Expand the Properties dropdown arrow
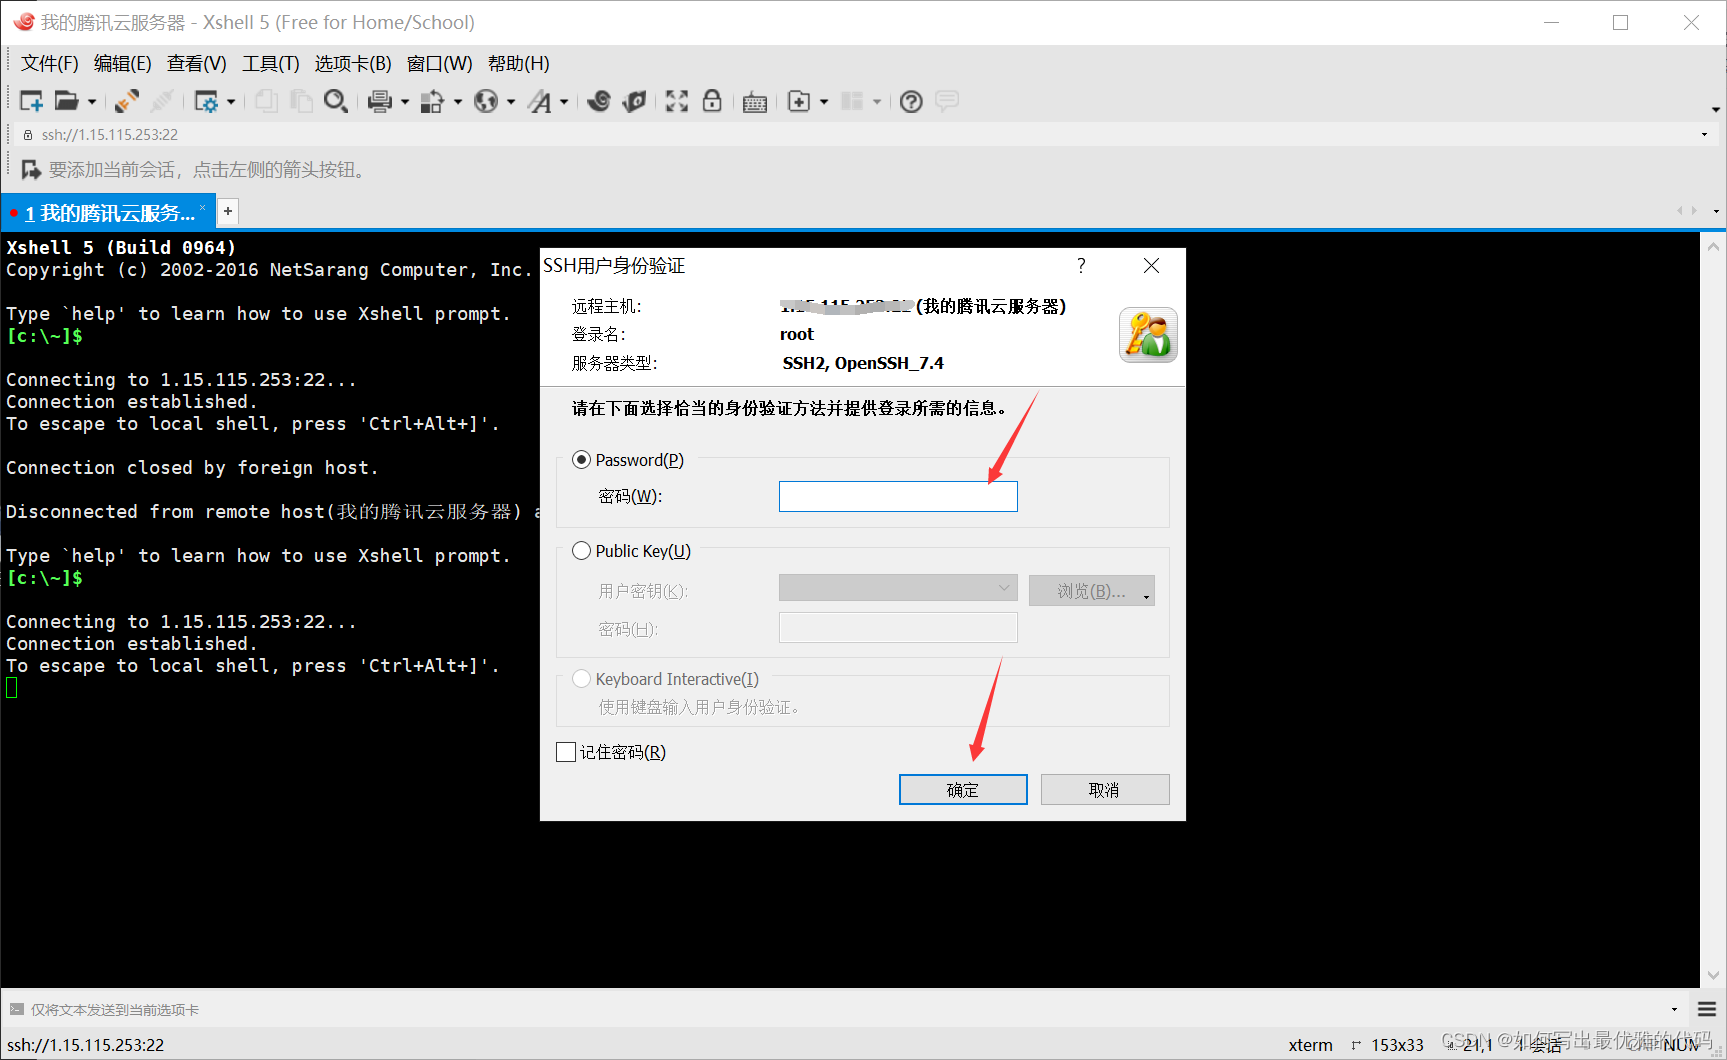 231,101
